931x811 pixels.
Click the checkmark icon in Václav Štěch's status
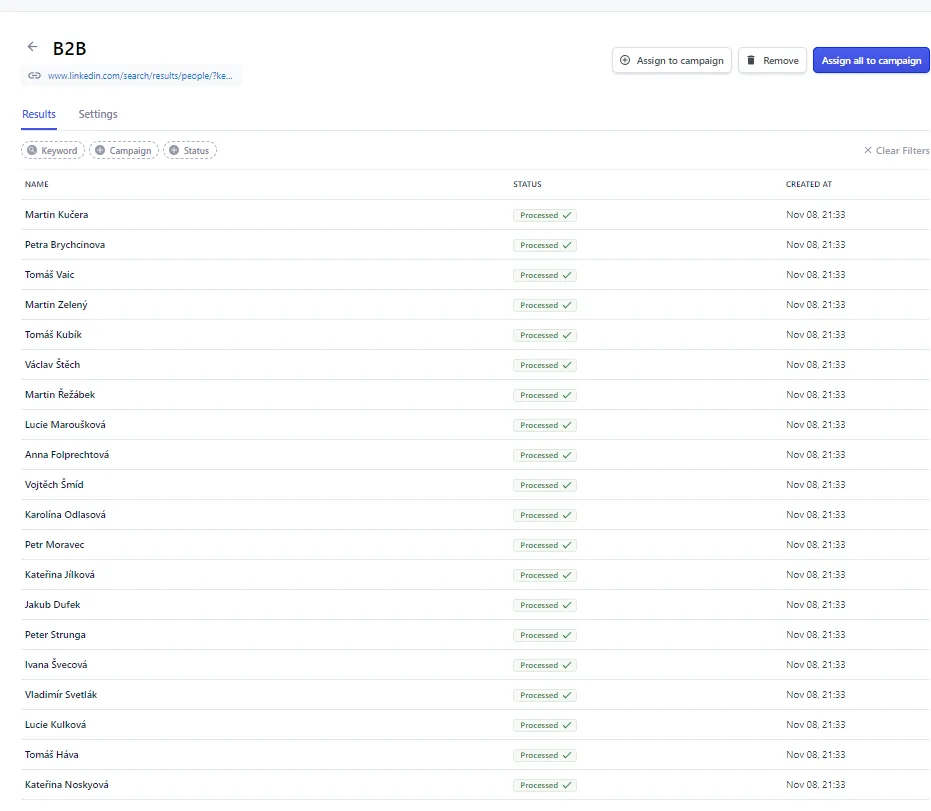pyautogui.click(x=567, y=365)
